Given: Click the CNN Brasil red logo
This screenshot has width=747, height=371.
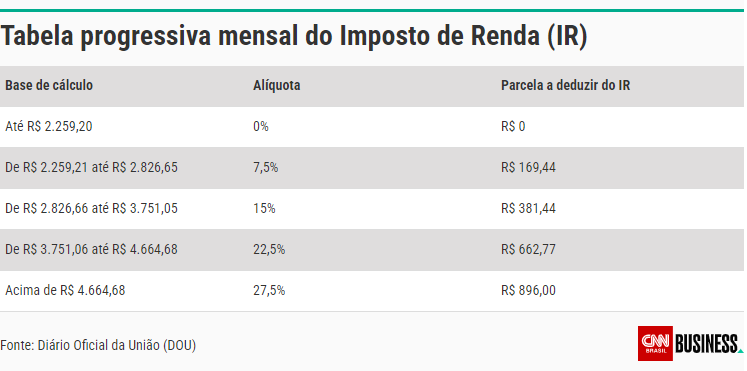Looking at the screenshot, I should pyautogui.click(x=655, y=343).
